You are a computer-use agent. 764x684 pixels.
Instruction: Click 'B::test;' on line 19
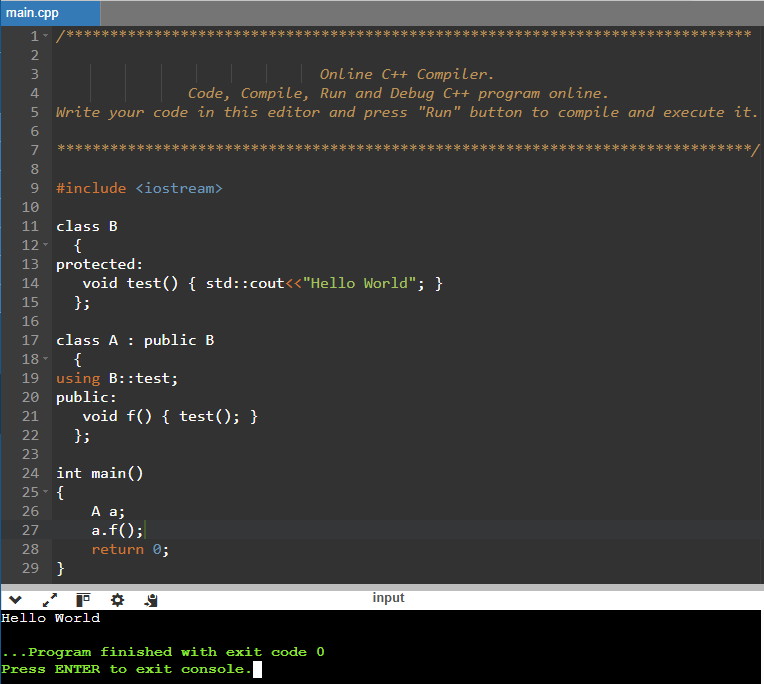(x=143, y=378)
